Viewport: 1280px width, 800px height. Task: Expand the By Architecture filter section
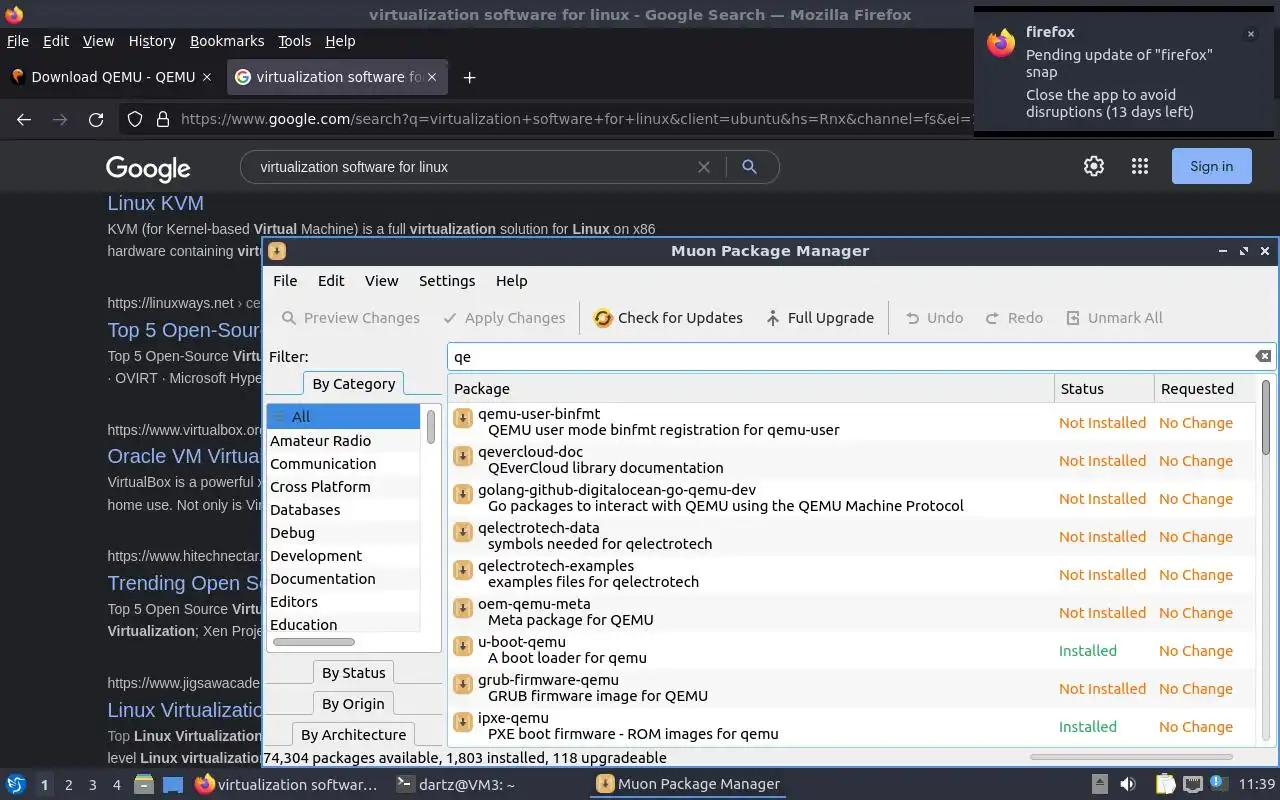point(353,735)
